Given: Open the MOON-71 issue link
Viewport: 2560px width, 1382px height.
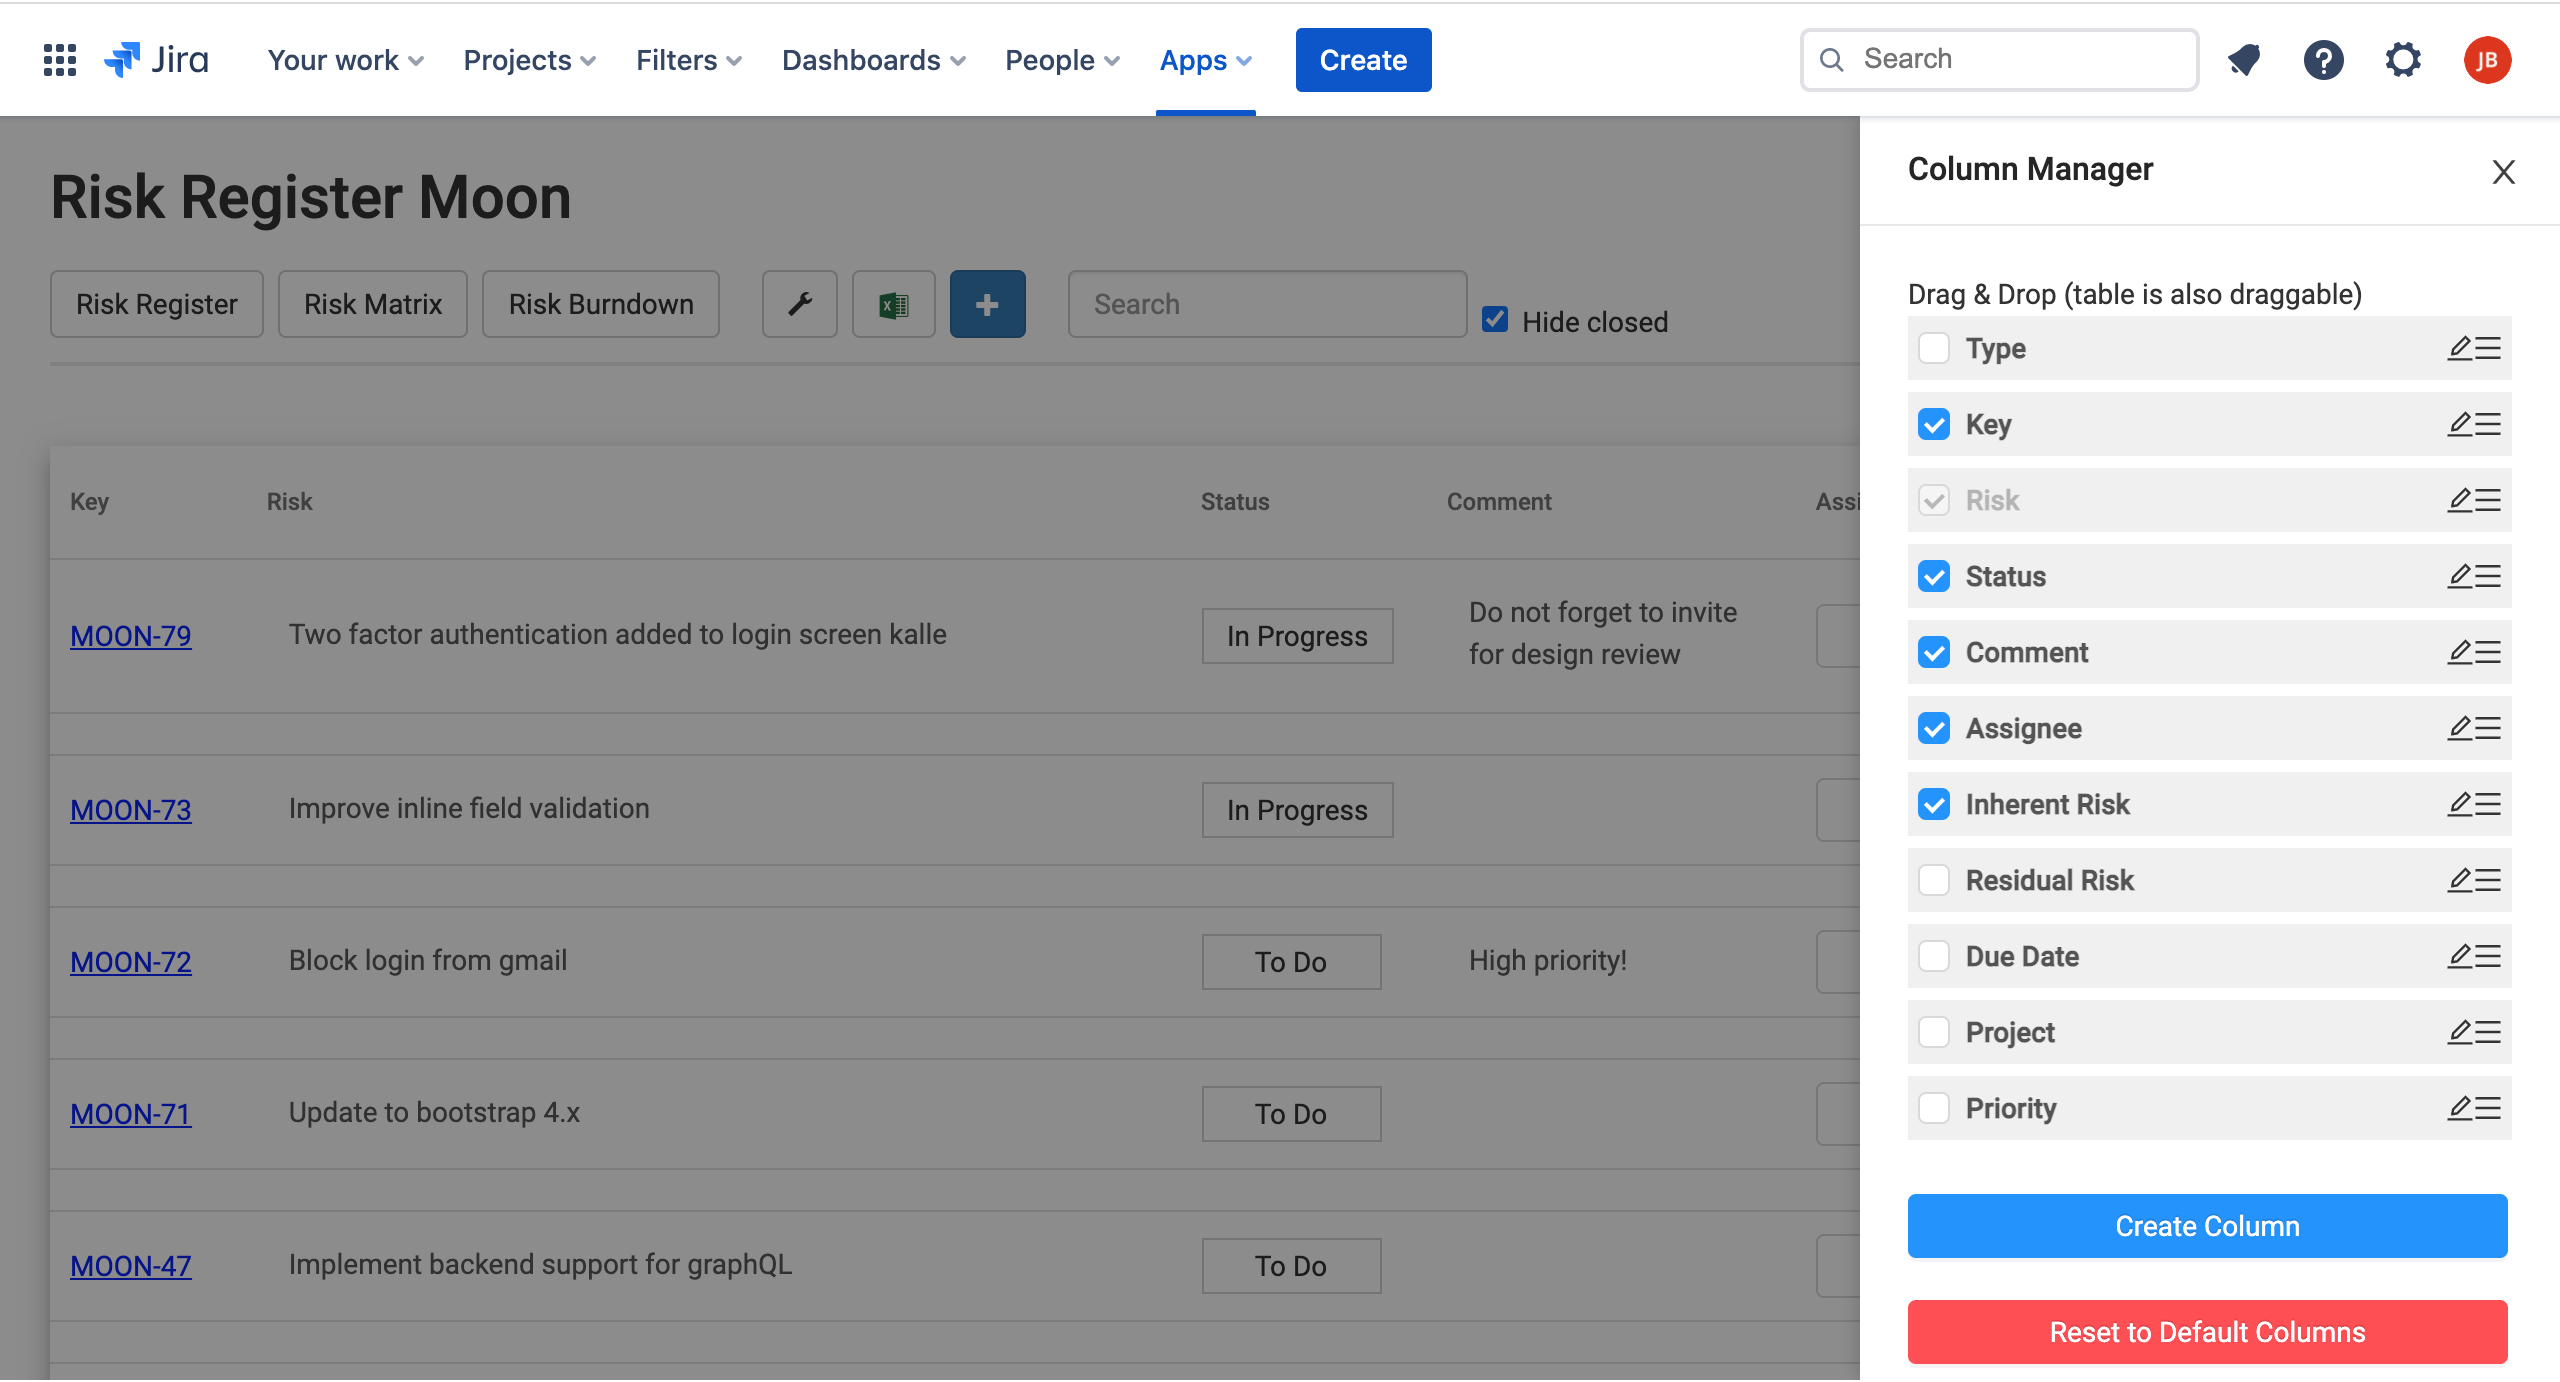Looking at the screenshot, I should click(x=131, y=1114).
